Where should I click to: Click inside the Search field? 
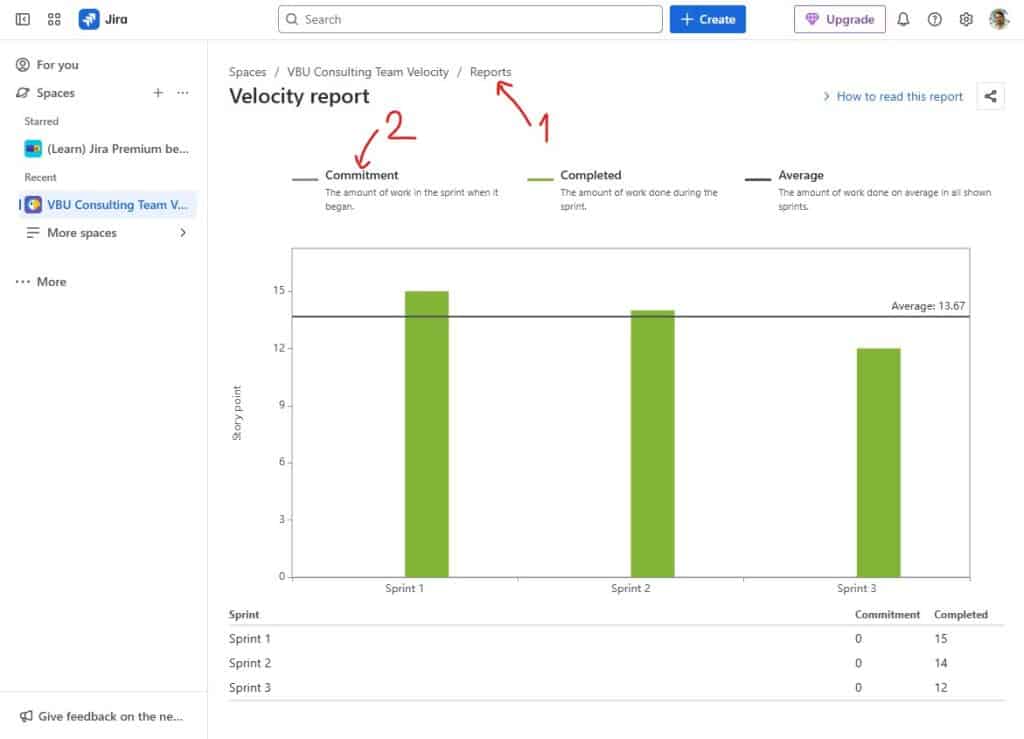470,19
